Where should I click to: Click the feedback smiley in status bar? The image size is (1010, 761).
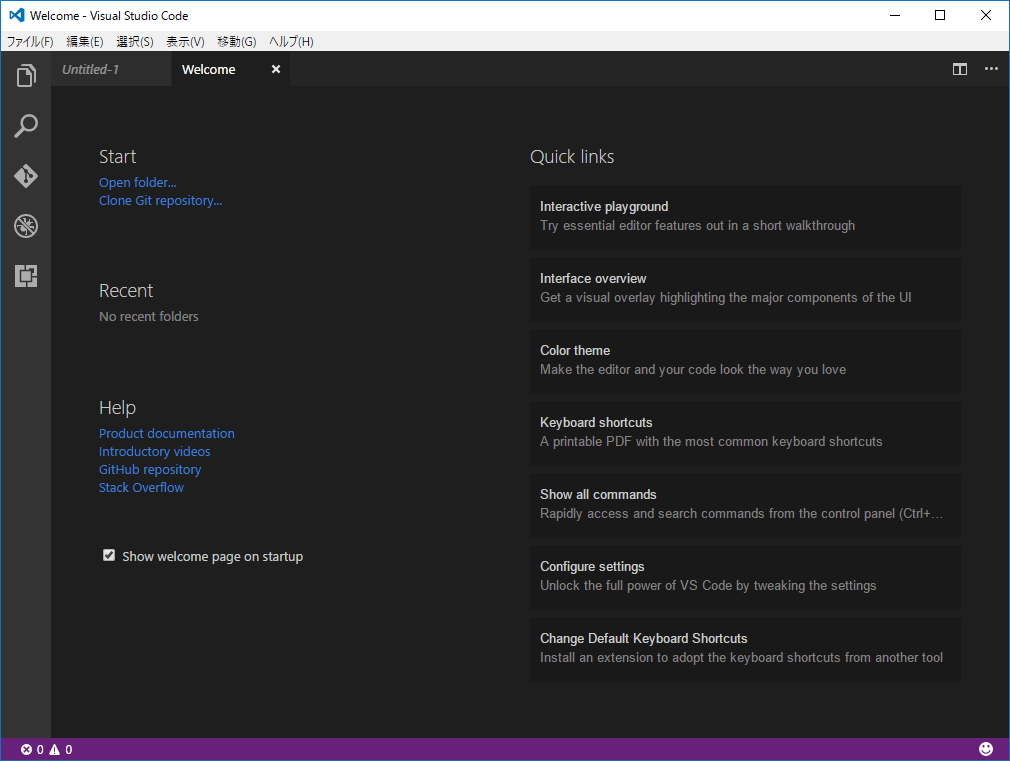pos(986,749)
